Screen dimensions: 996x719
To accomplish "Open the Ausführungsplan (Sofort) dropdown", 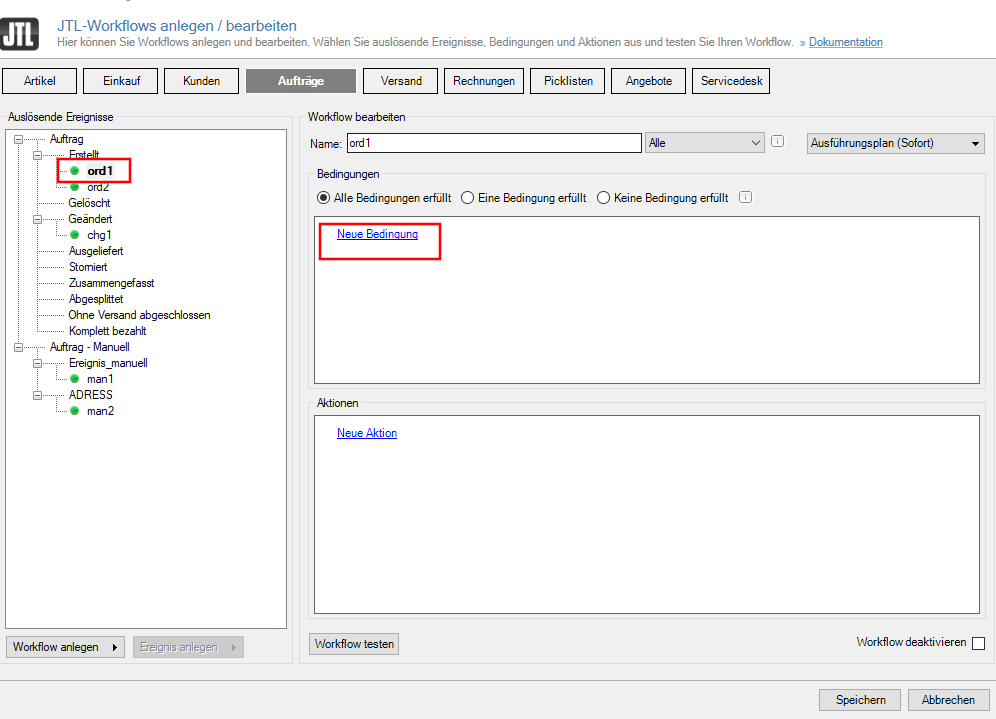I will pyautogui.click(x=896, y=143).
